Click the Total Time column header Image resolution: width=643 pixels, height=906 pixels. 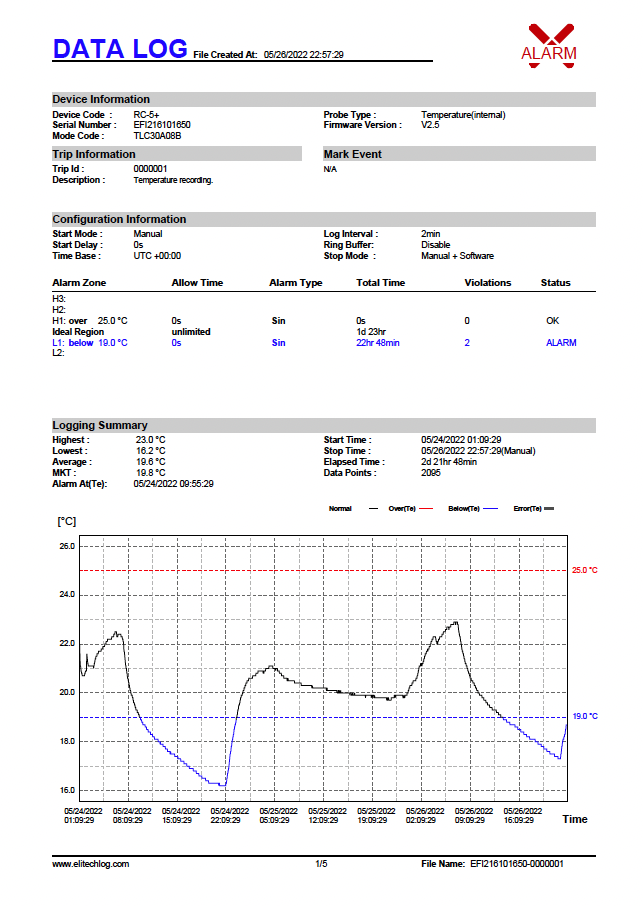[x=381, y=283]
